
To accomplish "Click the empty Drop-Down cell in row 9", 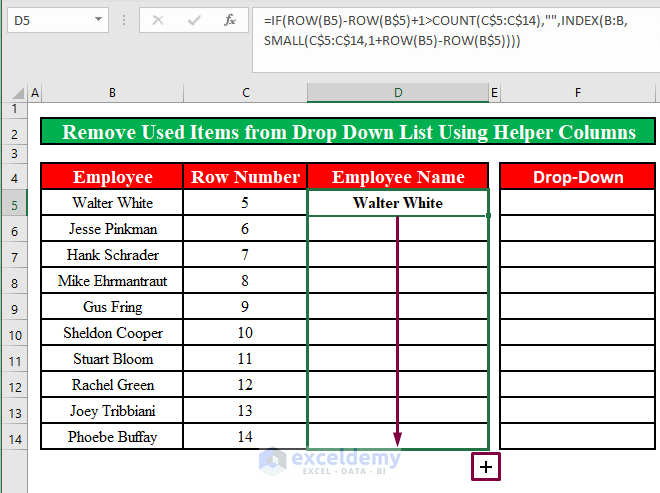I will point(578,307).
